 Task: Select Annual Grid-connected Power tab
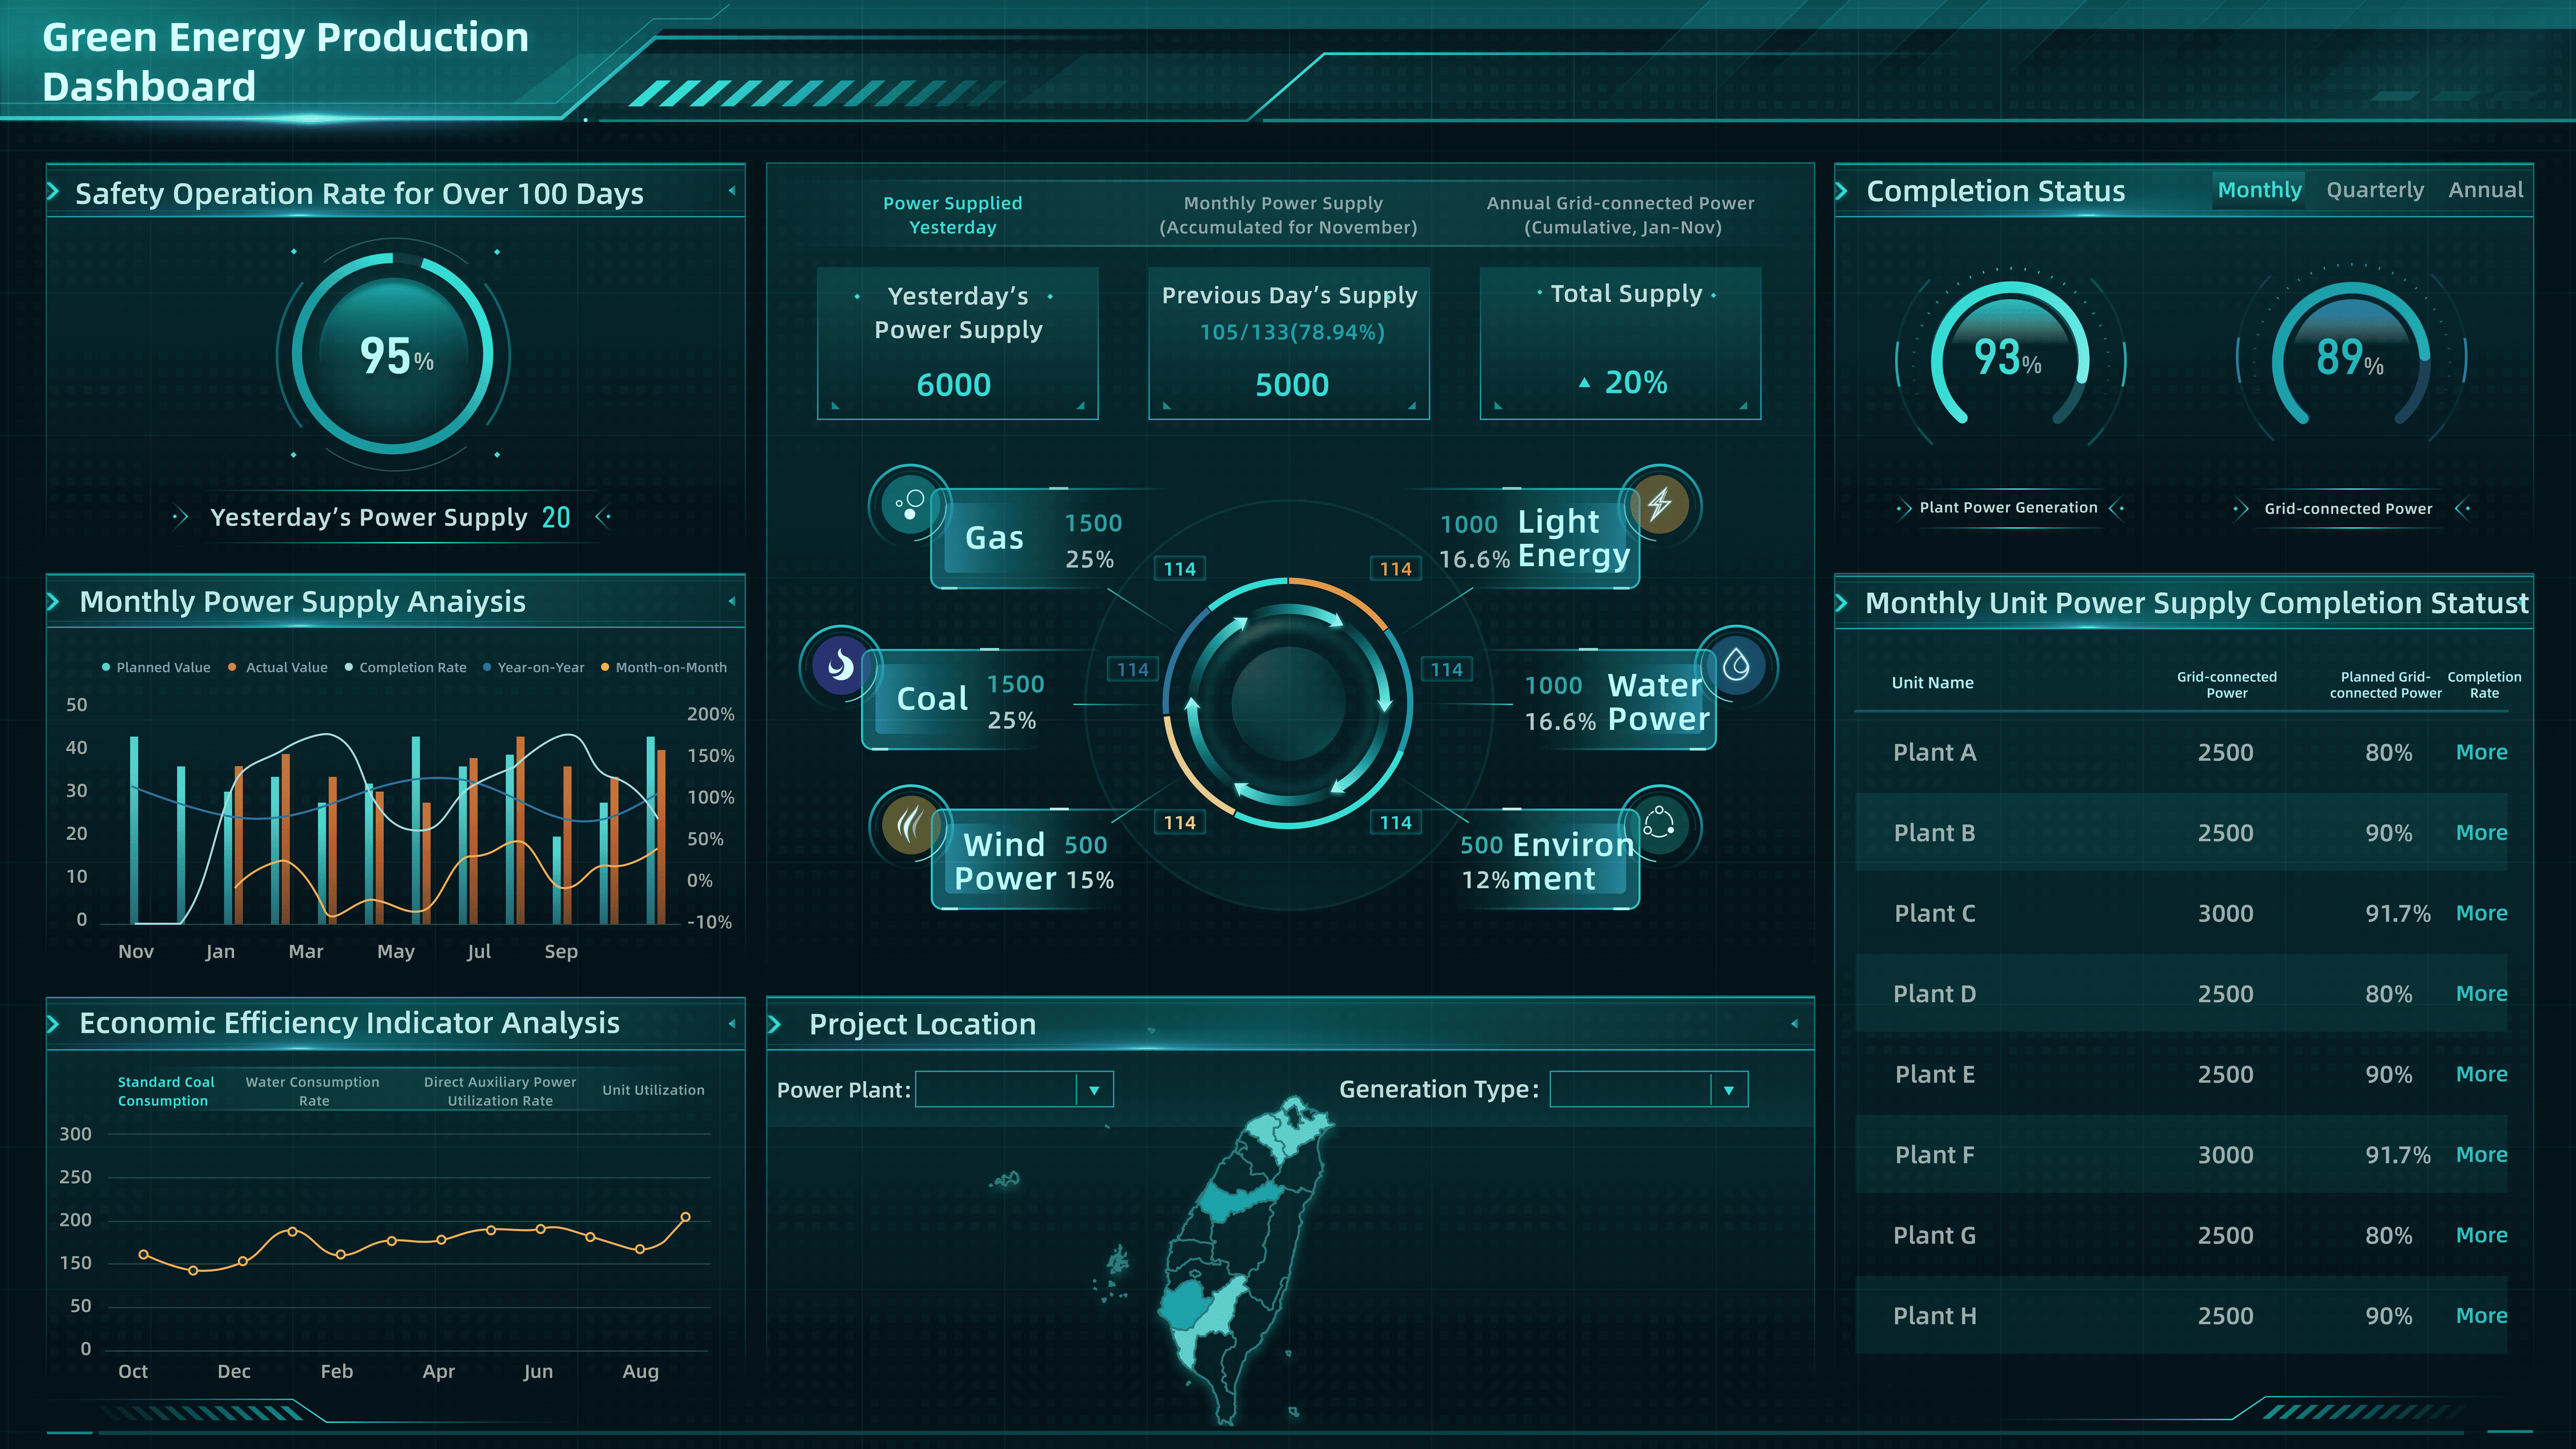point(1621,215)
